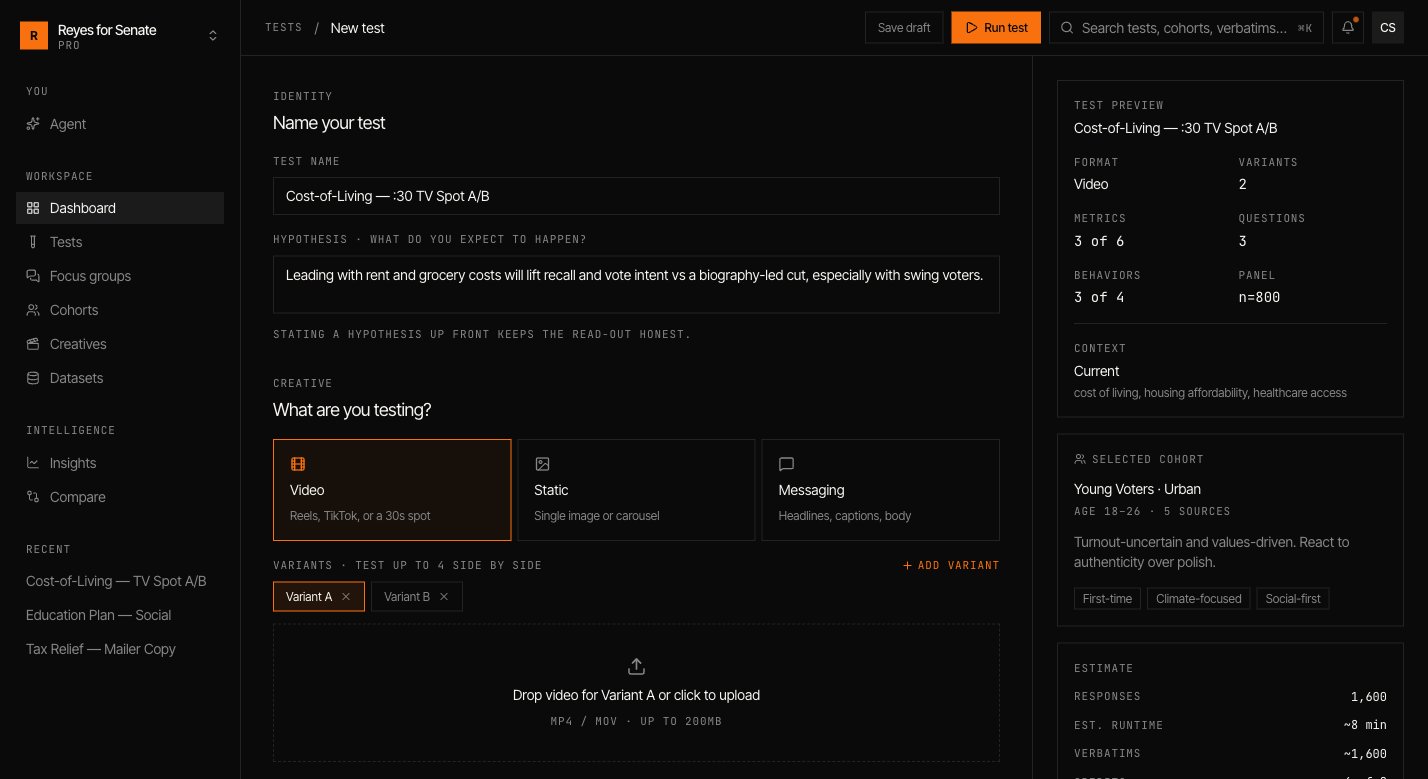This screenshot has height=779, width=1428.
Task: Click the Responses value 1,600
Action: 1369,697
